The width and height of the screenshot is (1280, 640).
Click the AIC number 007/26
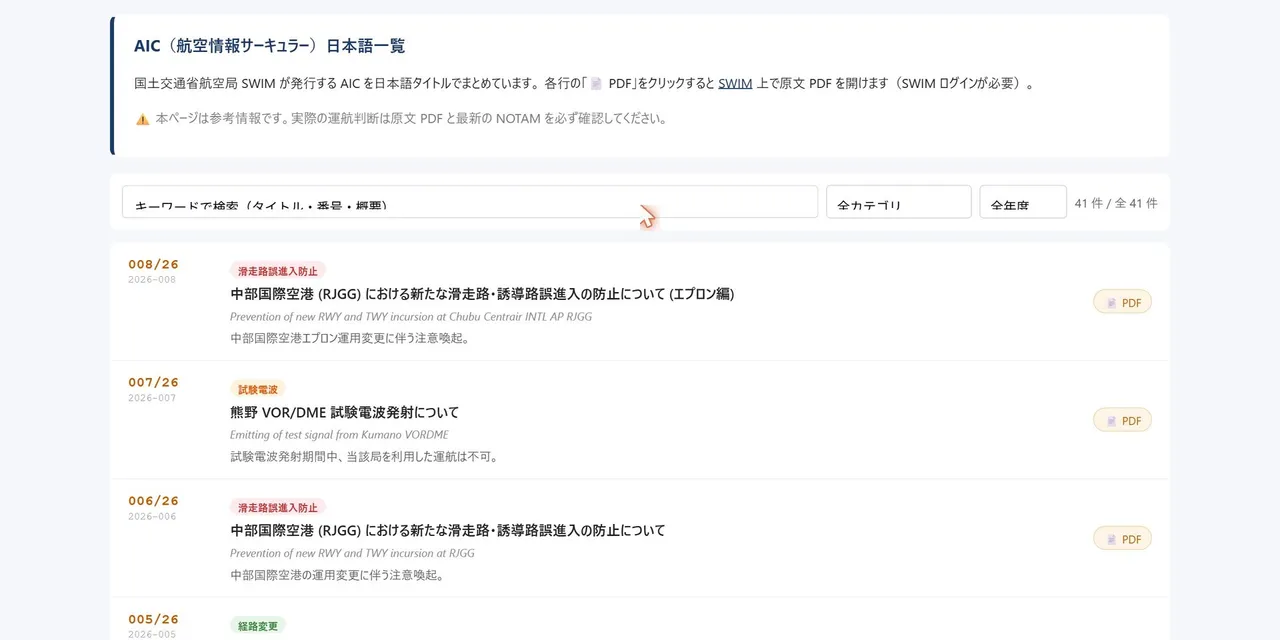point(153,382)
